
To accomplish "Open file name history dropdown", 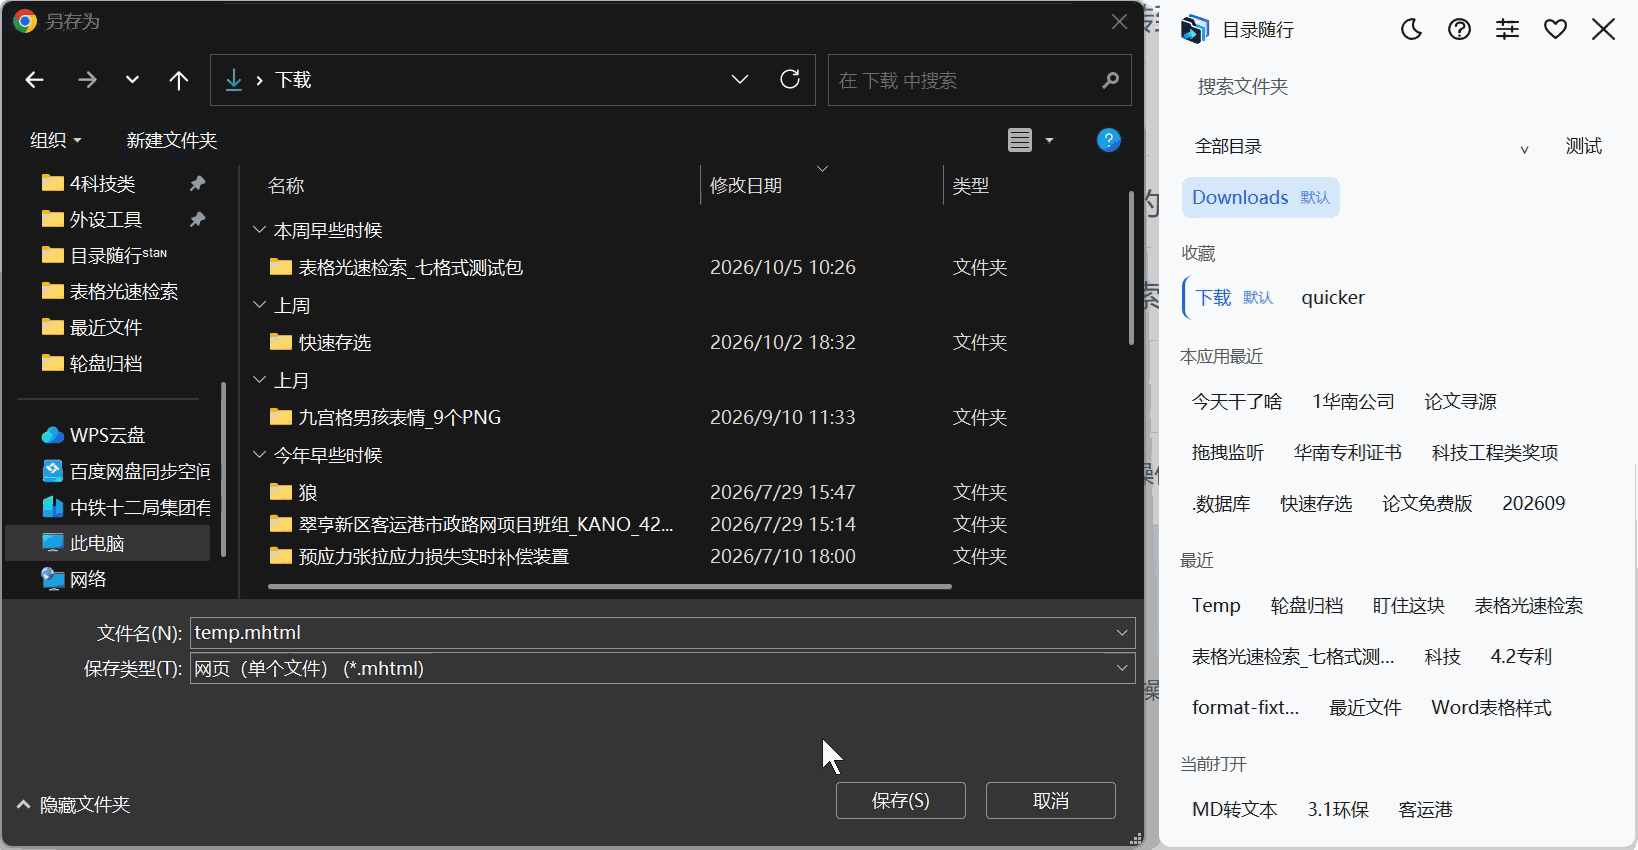I will (x=1122, y=633).
